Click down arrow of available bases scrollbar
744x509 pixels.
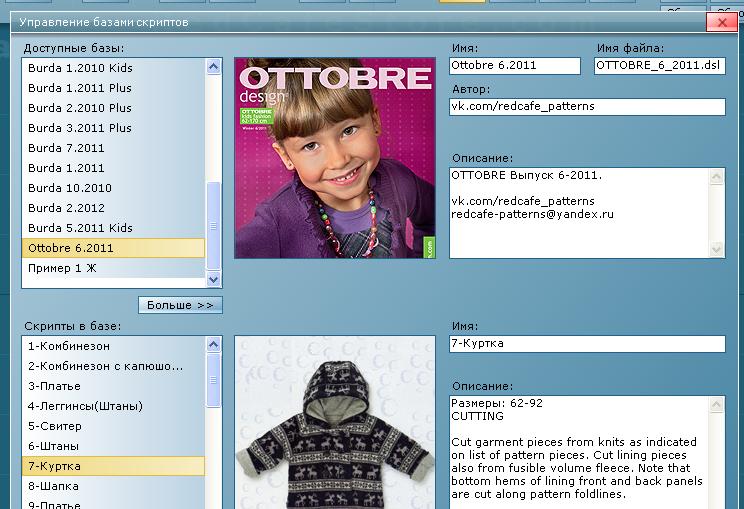[214, 279]
